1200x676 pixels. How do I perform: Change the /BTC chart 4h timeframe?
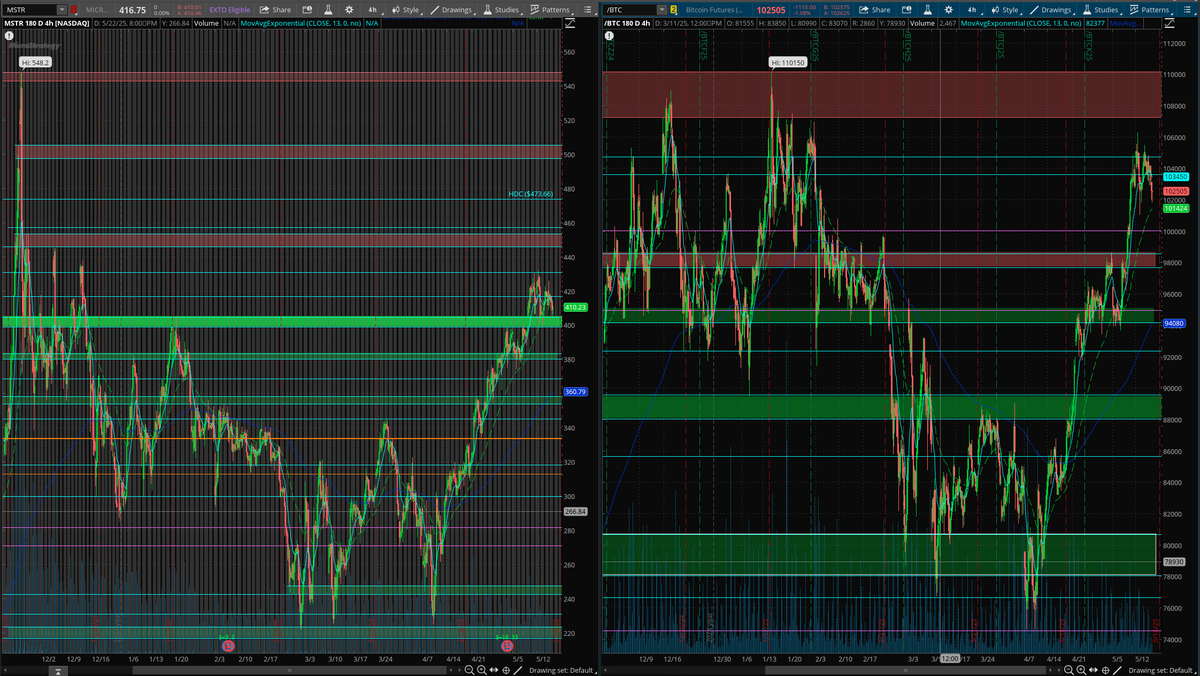click(x=974, y=10)
